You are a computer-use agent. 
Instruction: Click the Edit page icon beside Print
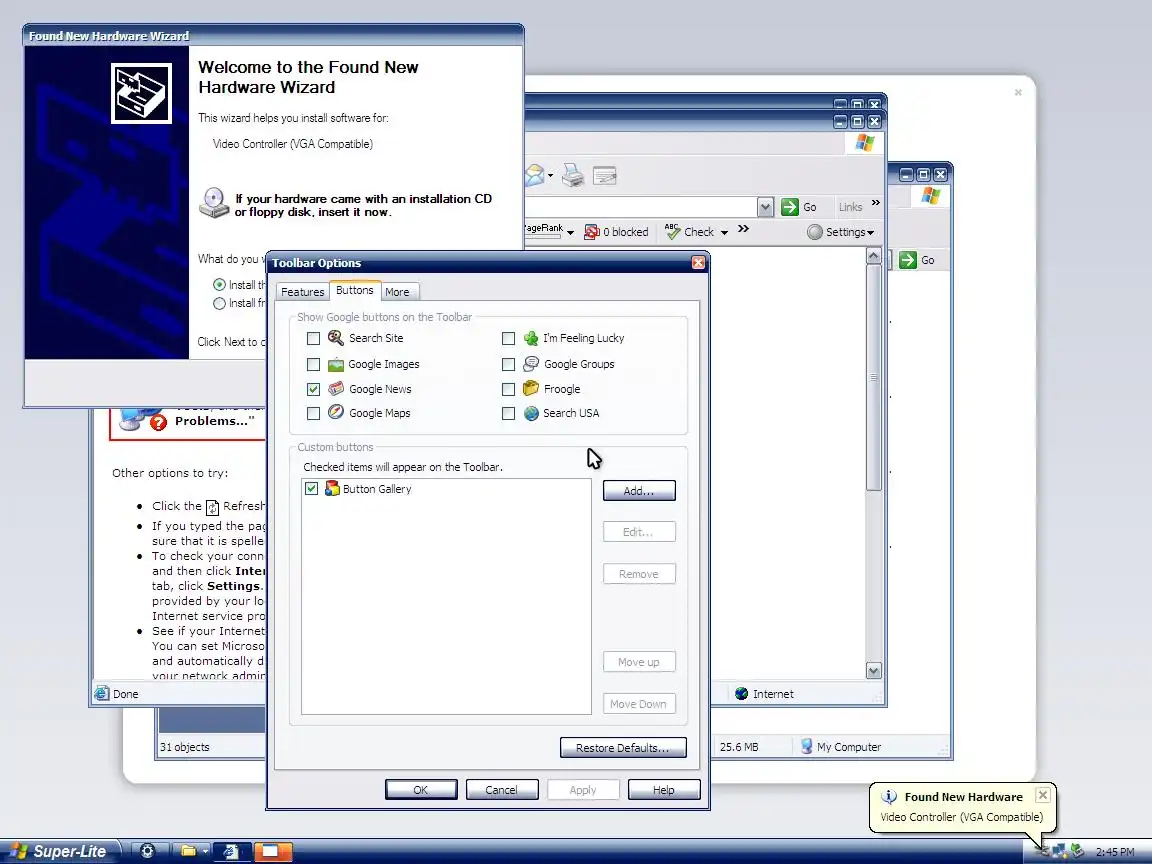coord(605,176)
